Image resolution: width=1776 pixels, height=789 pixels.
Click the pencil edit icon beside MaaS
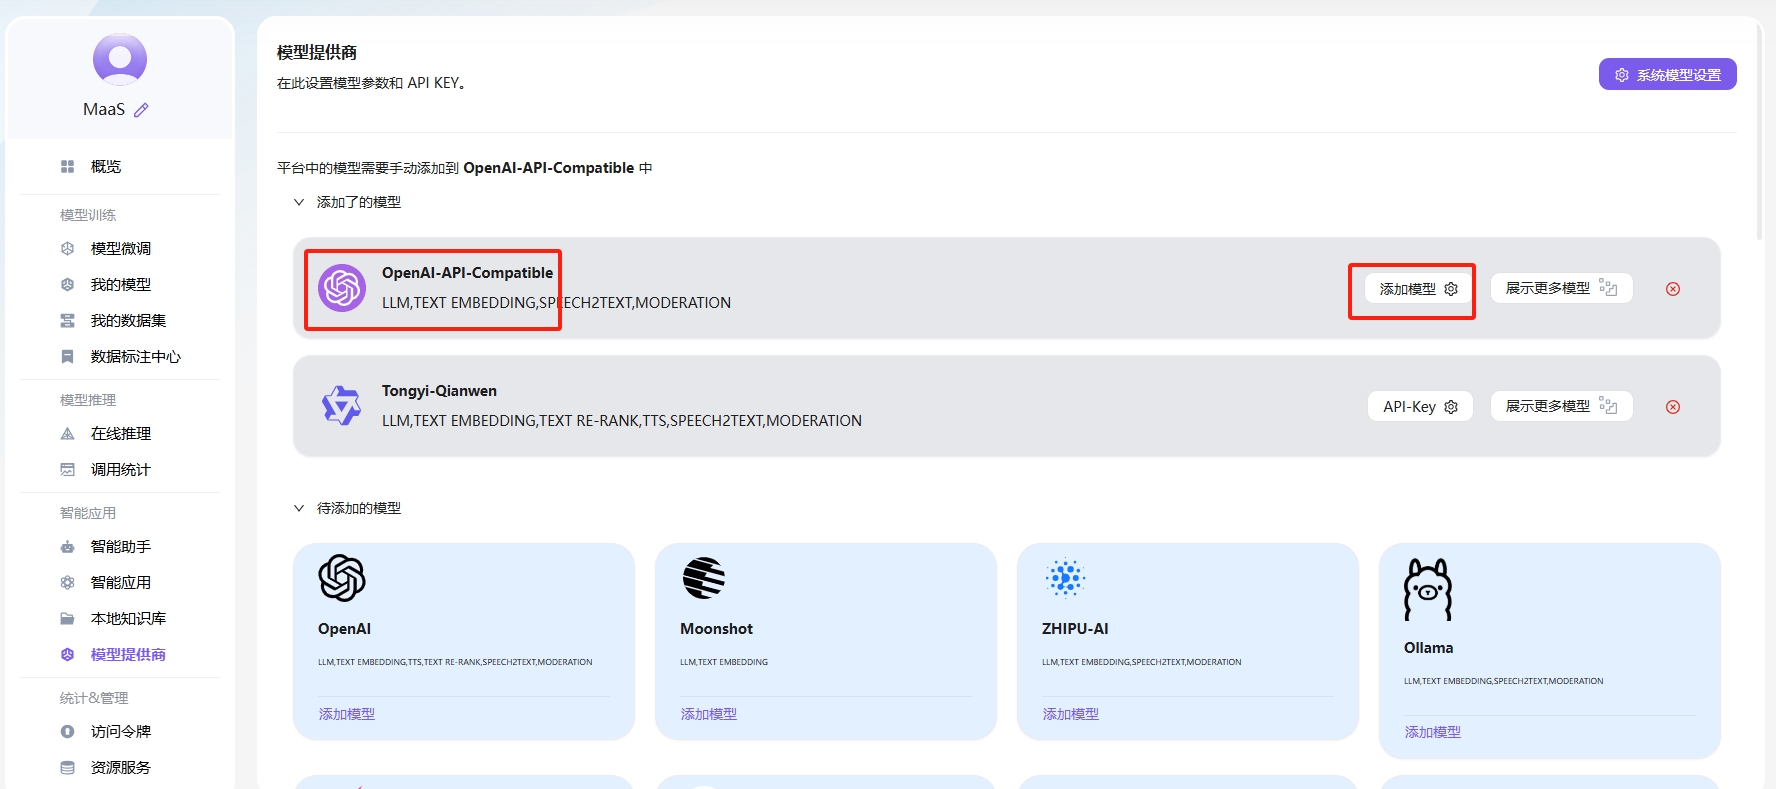pos(141,110)
